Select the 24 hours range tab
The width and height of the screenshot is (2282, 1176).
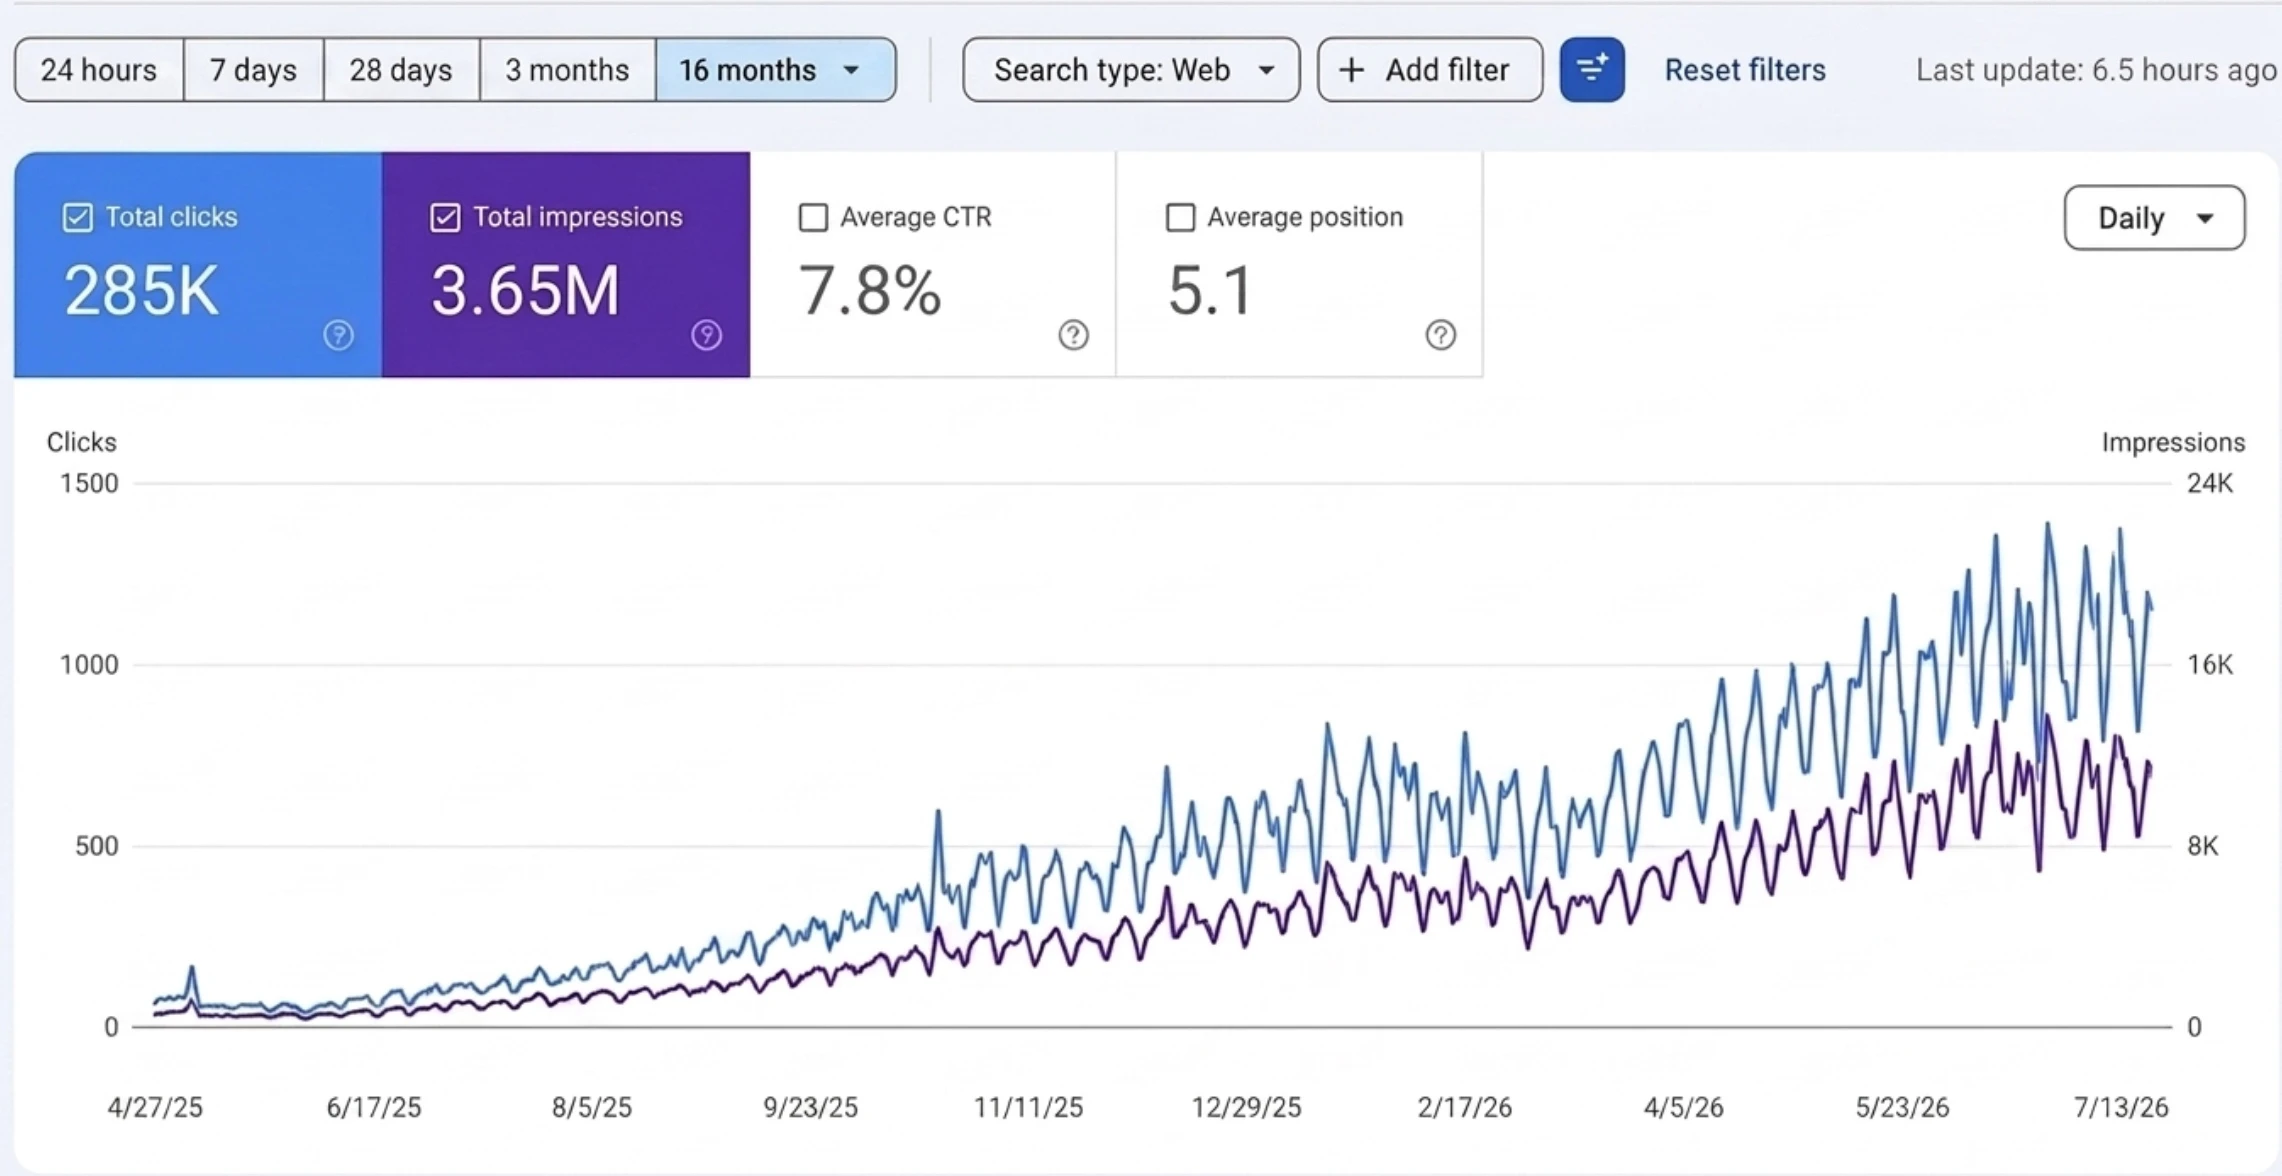coord(99,70)
